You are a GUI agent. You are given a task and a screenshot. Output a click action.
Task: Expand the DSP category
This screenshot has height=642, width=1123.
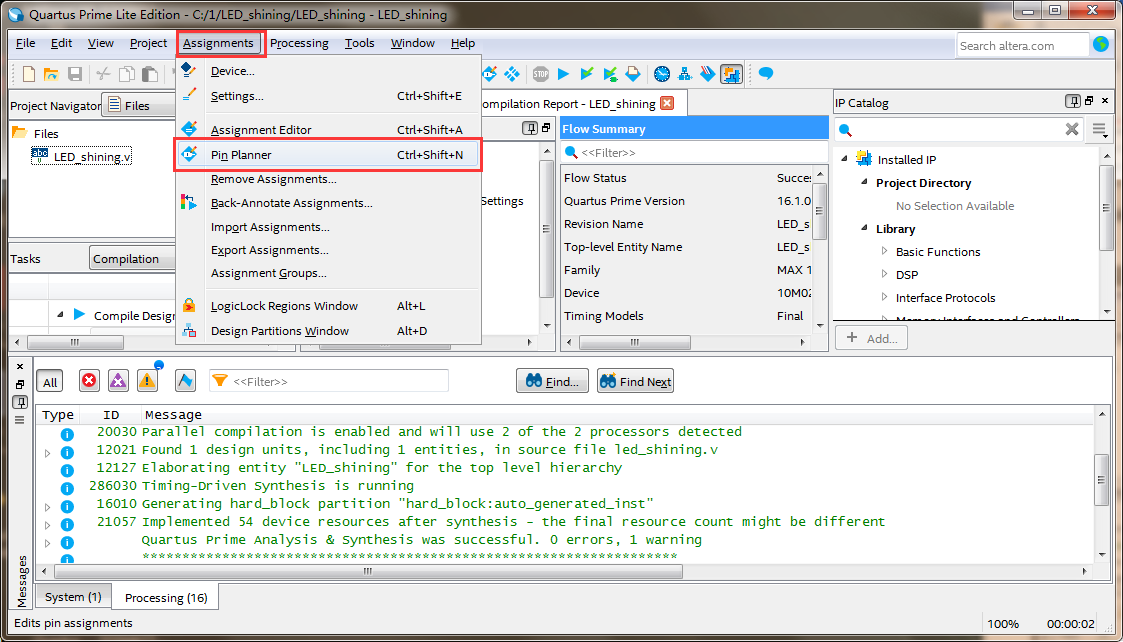pos(885,274)
